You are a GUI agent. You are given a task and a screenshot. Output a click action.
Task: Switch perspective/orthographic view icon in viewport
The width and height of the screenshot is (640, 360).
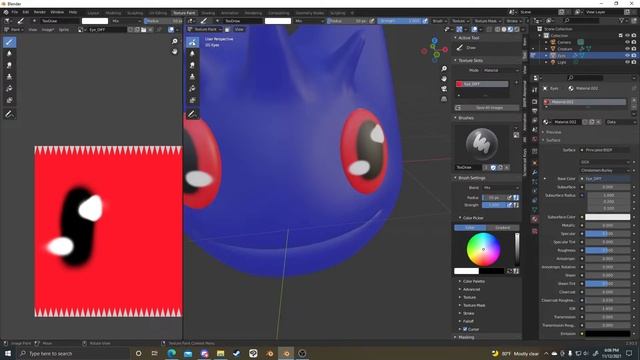coord(444,99)
